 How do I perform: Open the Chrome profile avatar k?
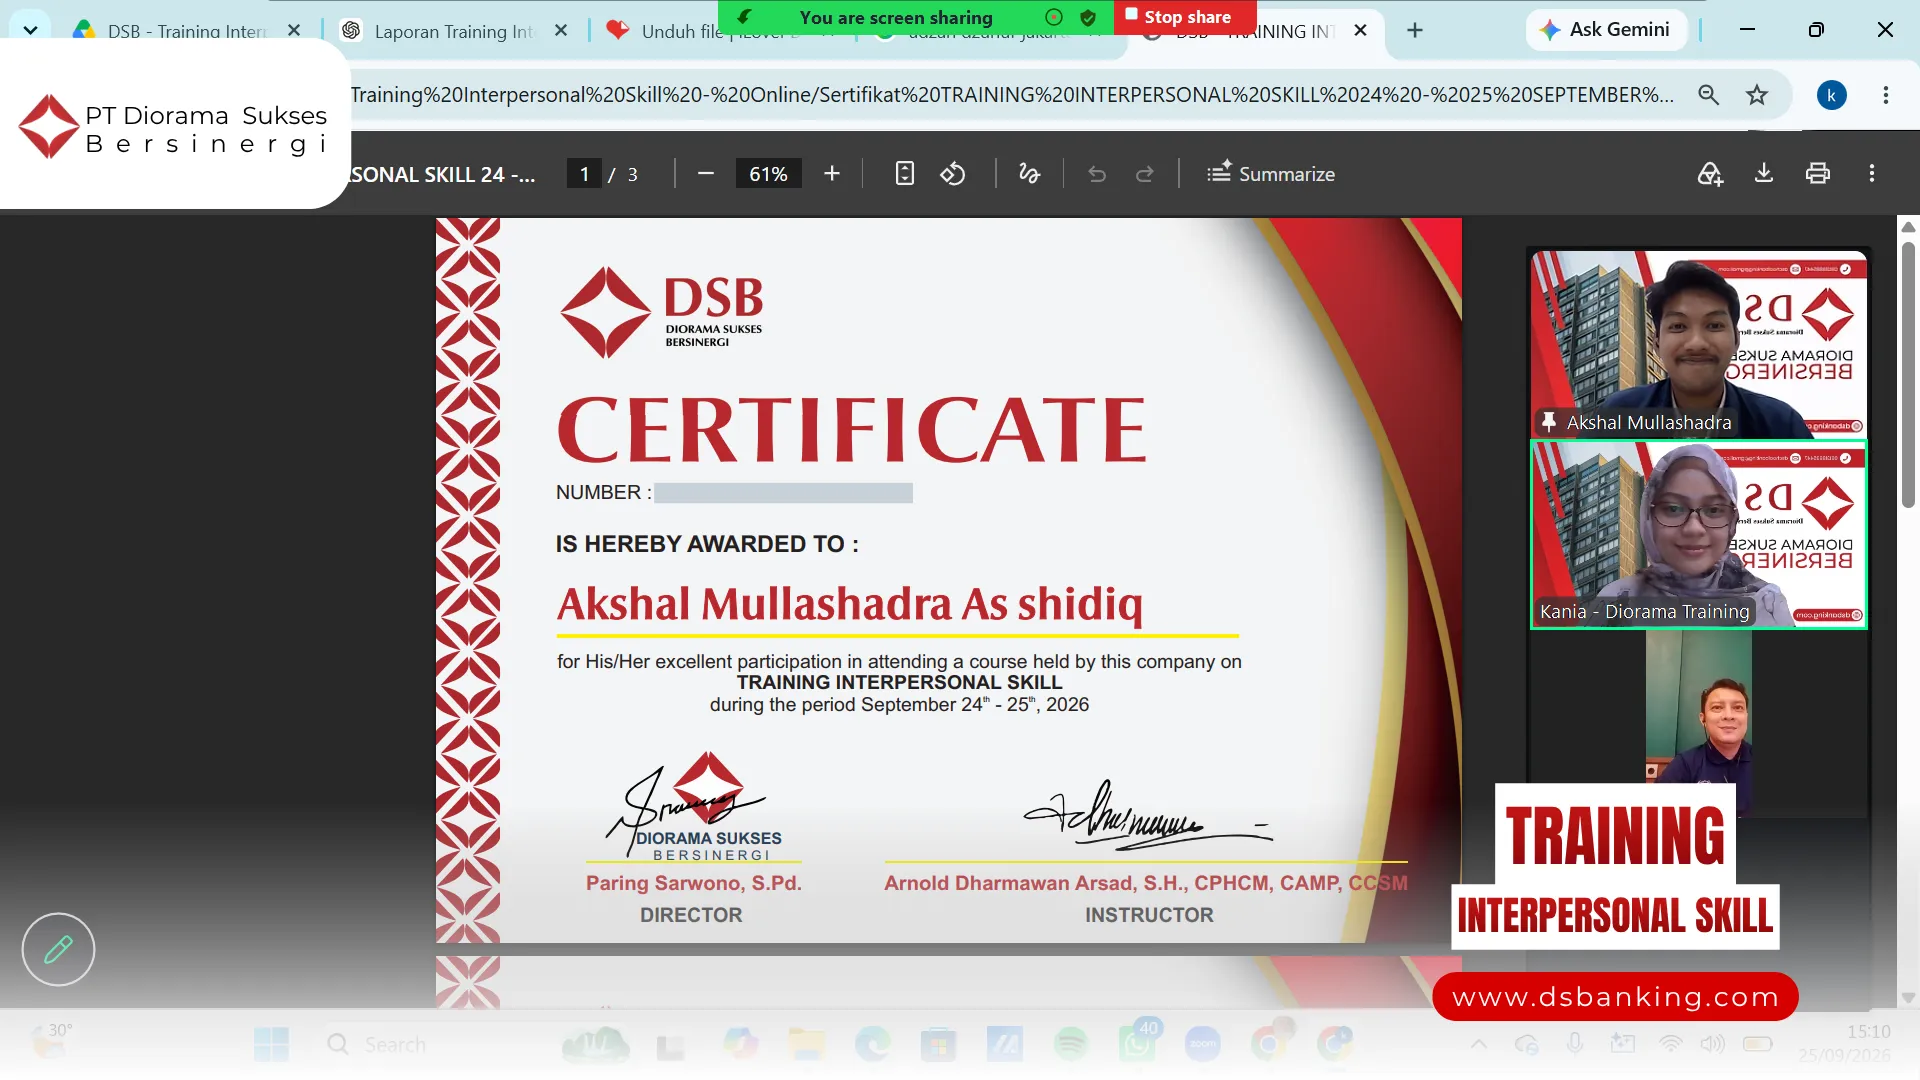point(1831,95)
